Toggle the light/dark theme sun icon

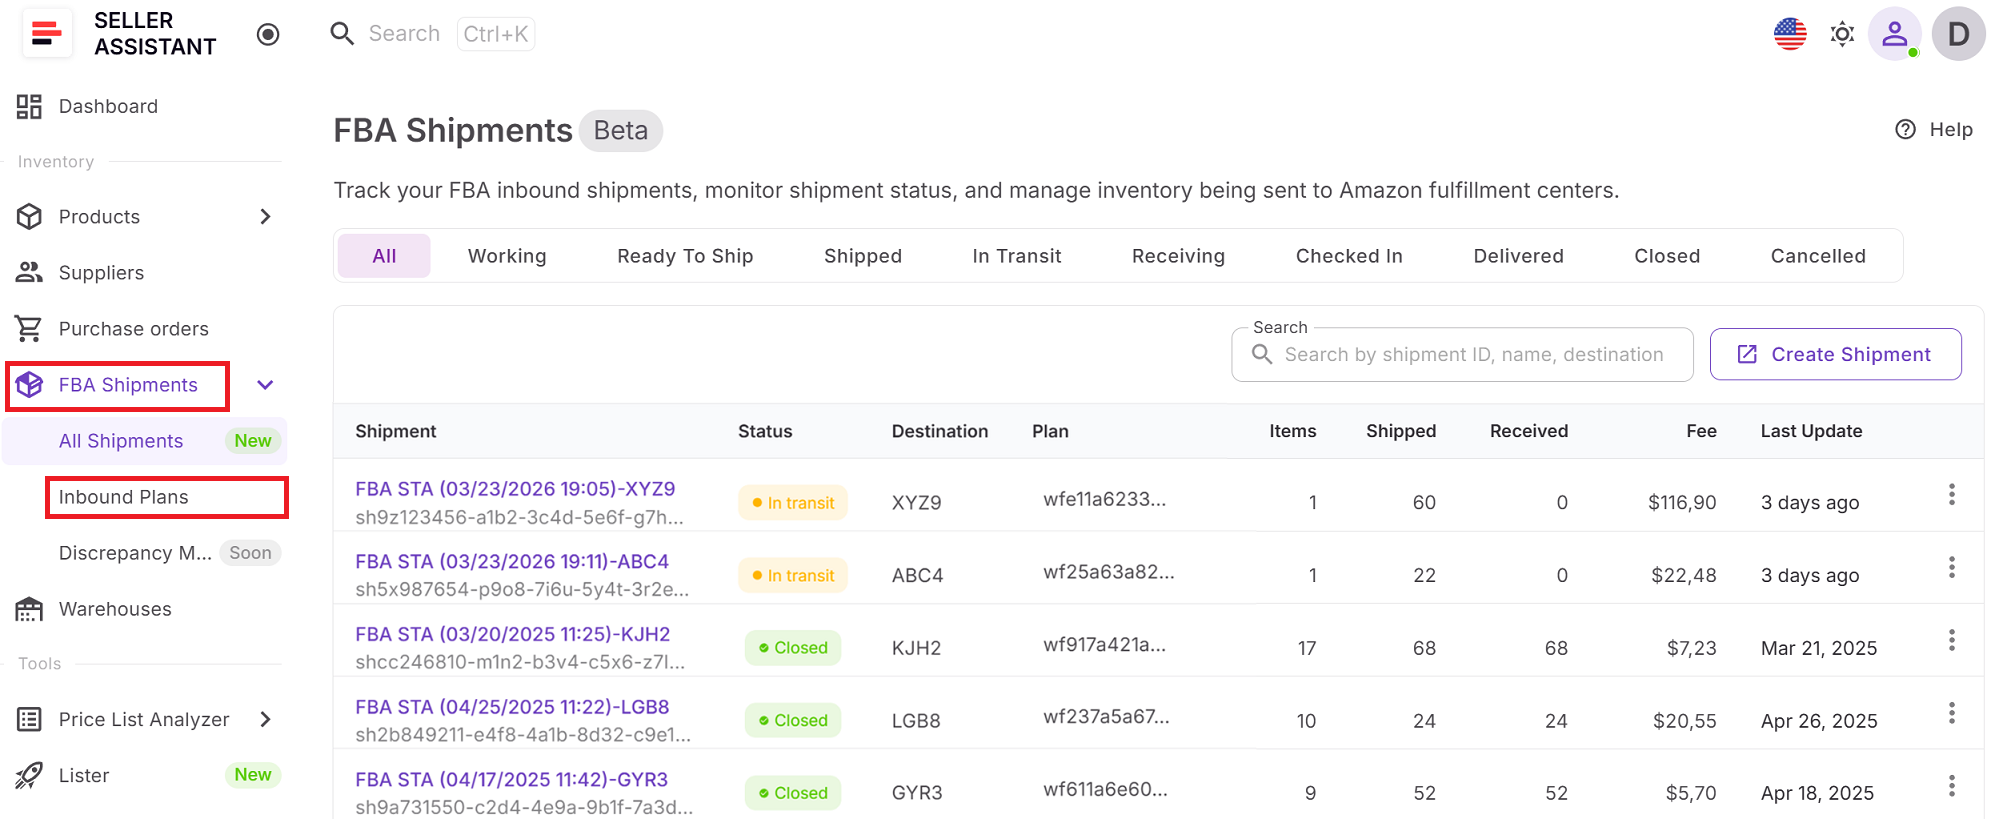pyautogui.click(x=1842, y=34)
